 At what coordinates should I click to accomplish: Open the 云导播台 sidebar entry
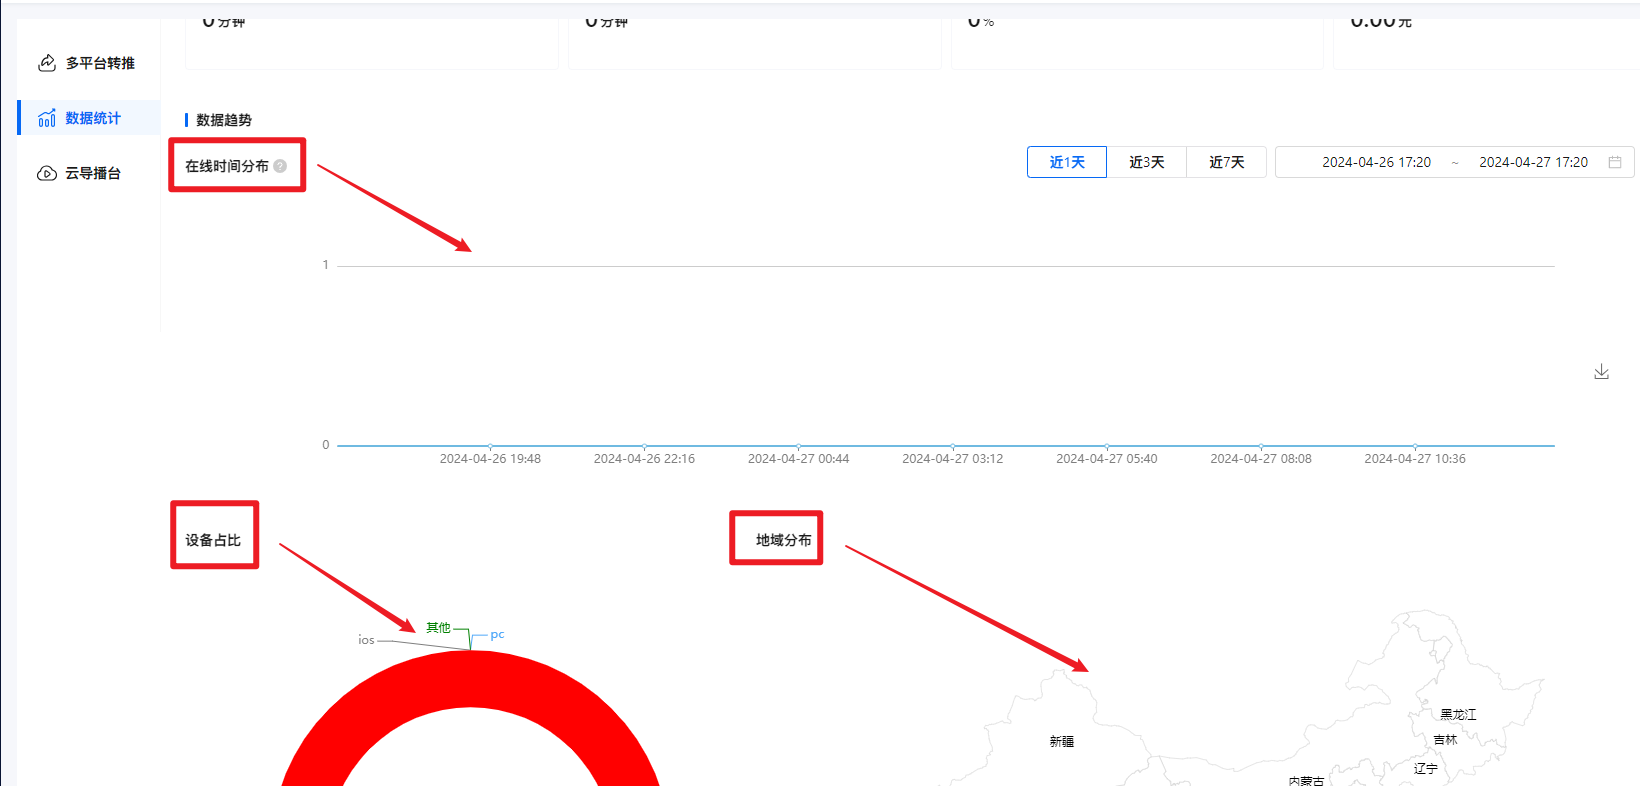(x=93, y=173)
